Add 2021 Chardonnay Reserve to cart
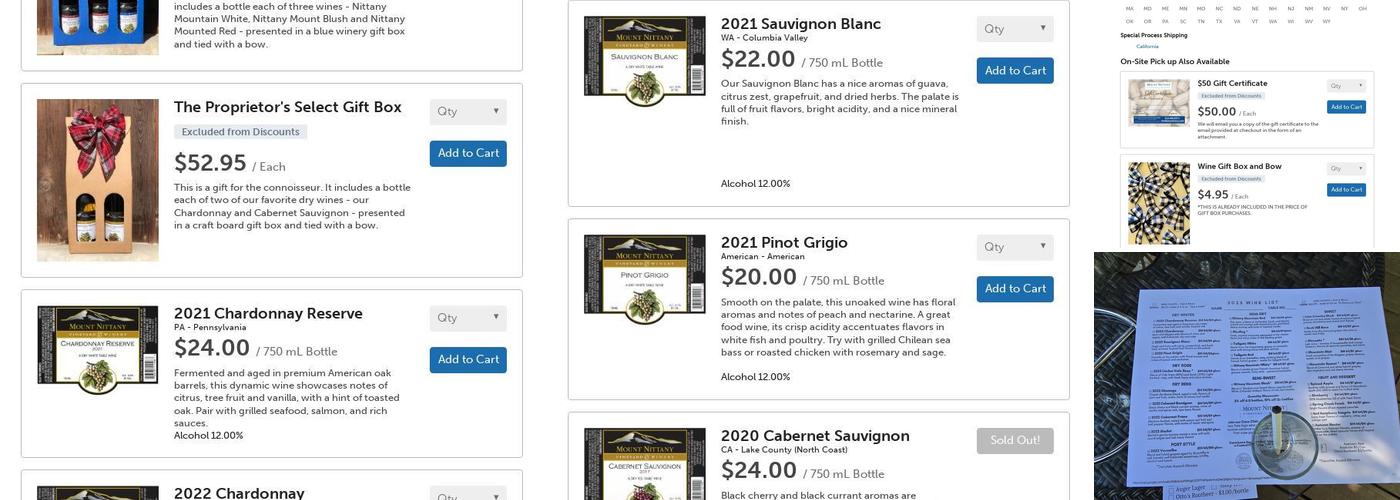This screenshot has height=500, width=1400. [468, 360]
